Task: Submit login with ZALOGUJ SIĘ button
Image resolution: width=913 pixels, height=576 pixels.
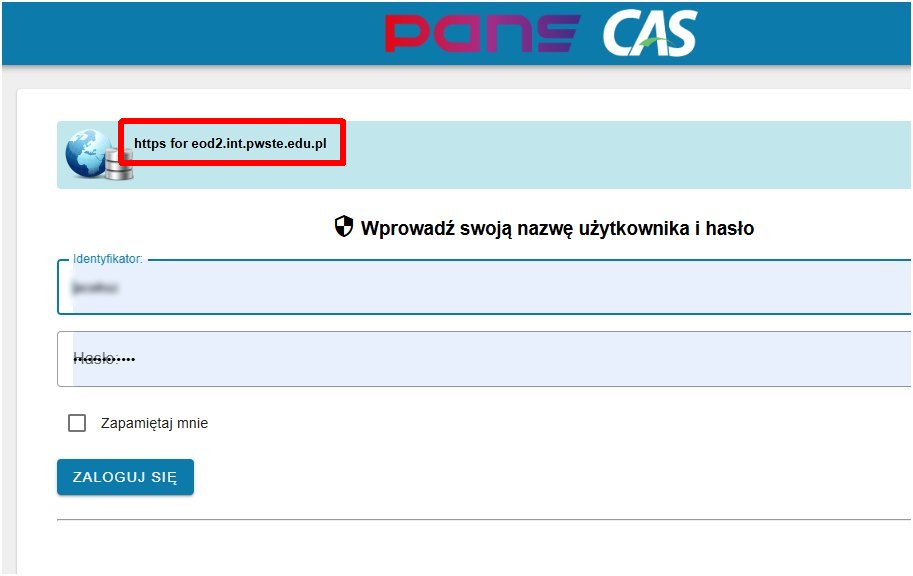Action: point(125,477)
